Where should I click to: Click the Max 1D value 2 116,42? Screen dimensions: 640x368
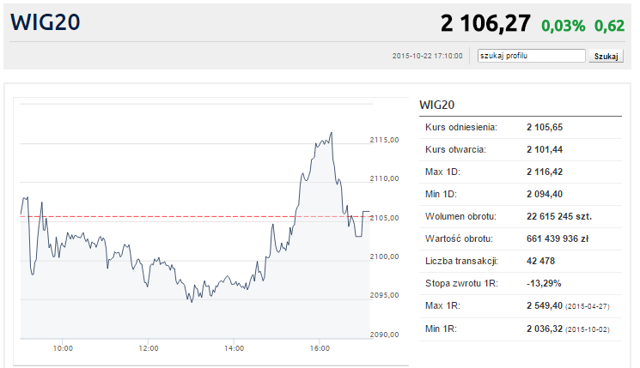[544, 172]
